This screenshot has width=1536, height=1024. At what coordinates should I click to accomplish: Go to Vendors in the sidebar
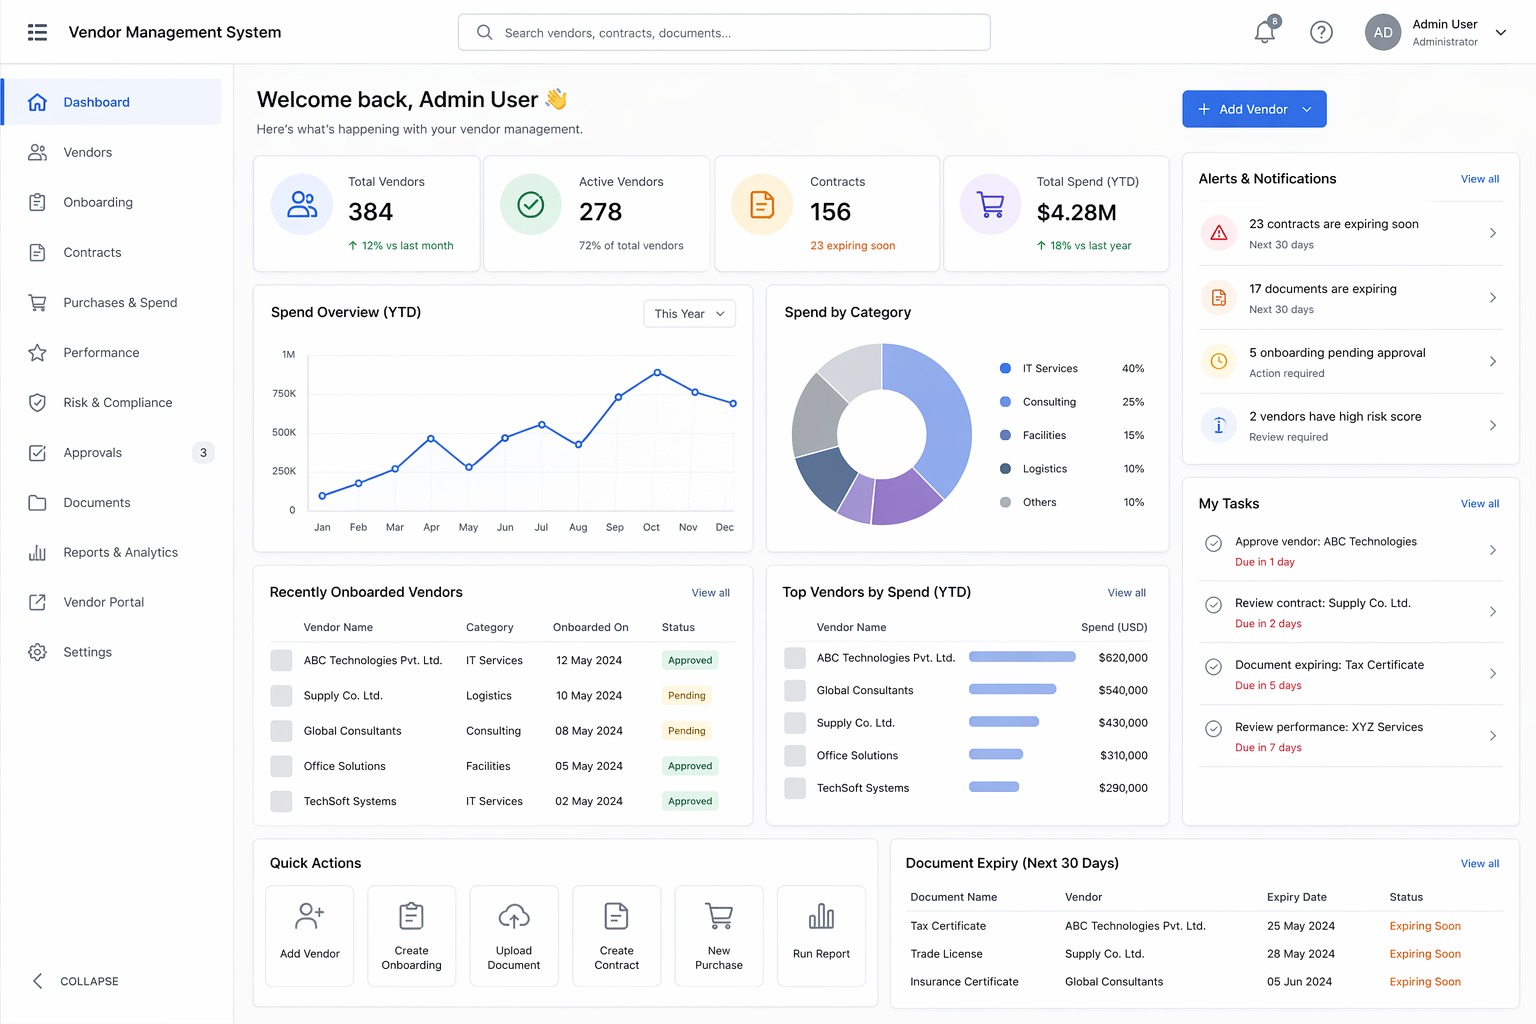[112, 152]
